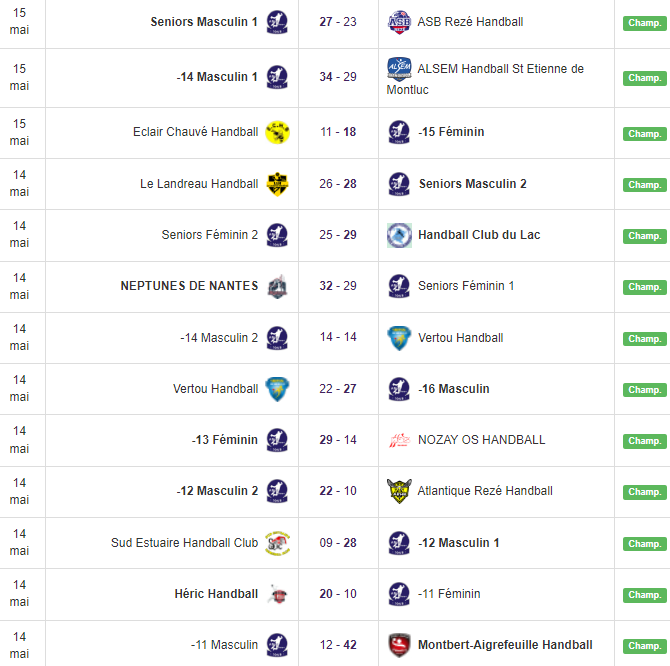
Task: Select the Vertou Handball opponent of -14 Masculin 2
Action: (x=460, y=338)
